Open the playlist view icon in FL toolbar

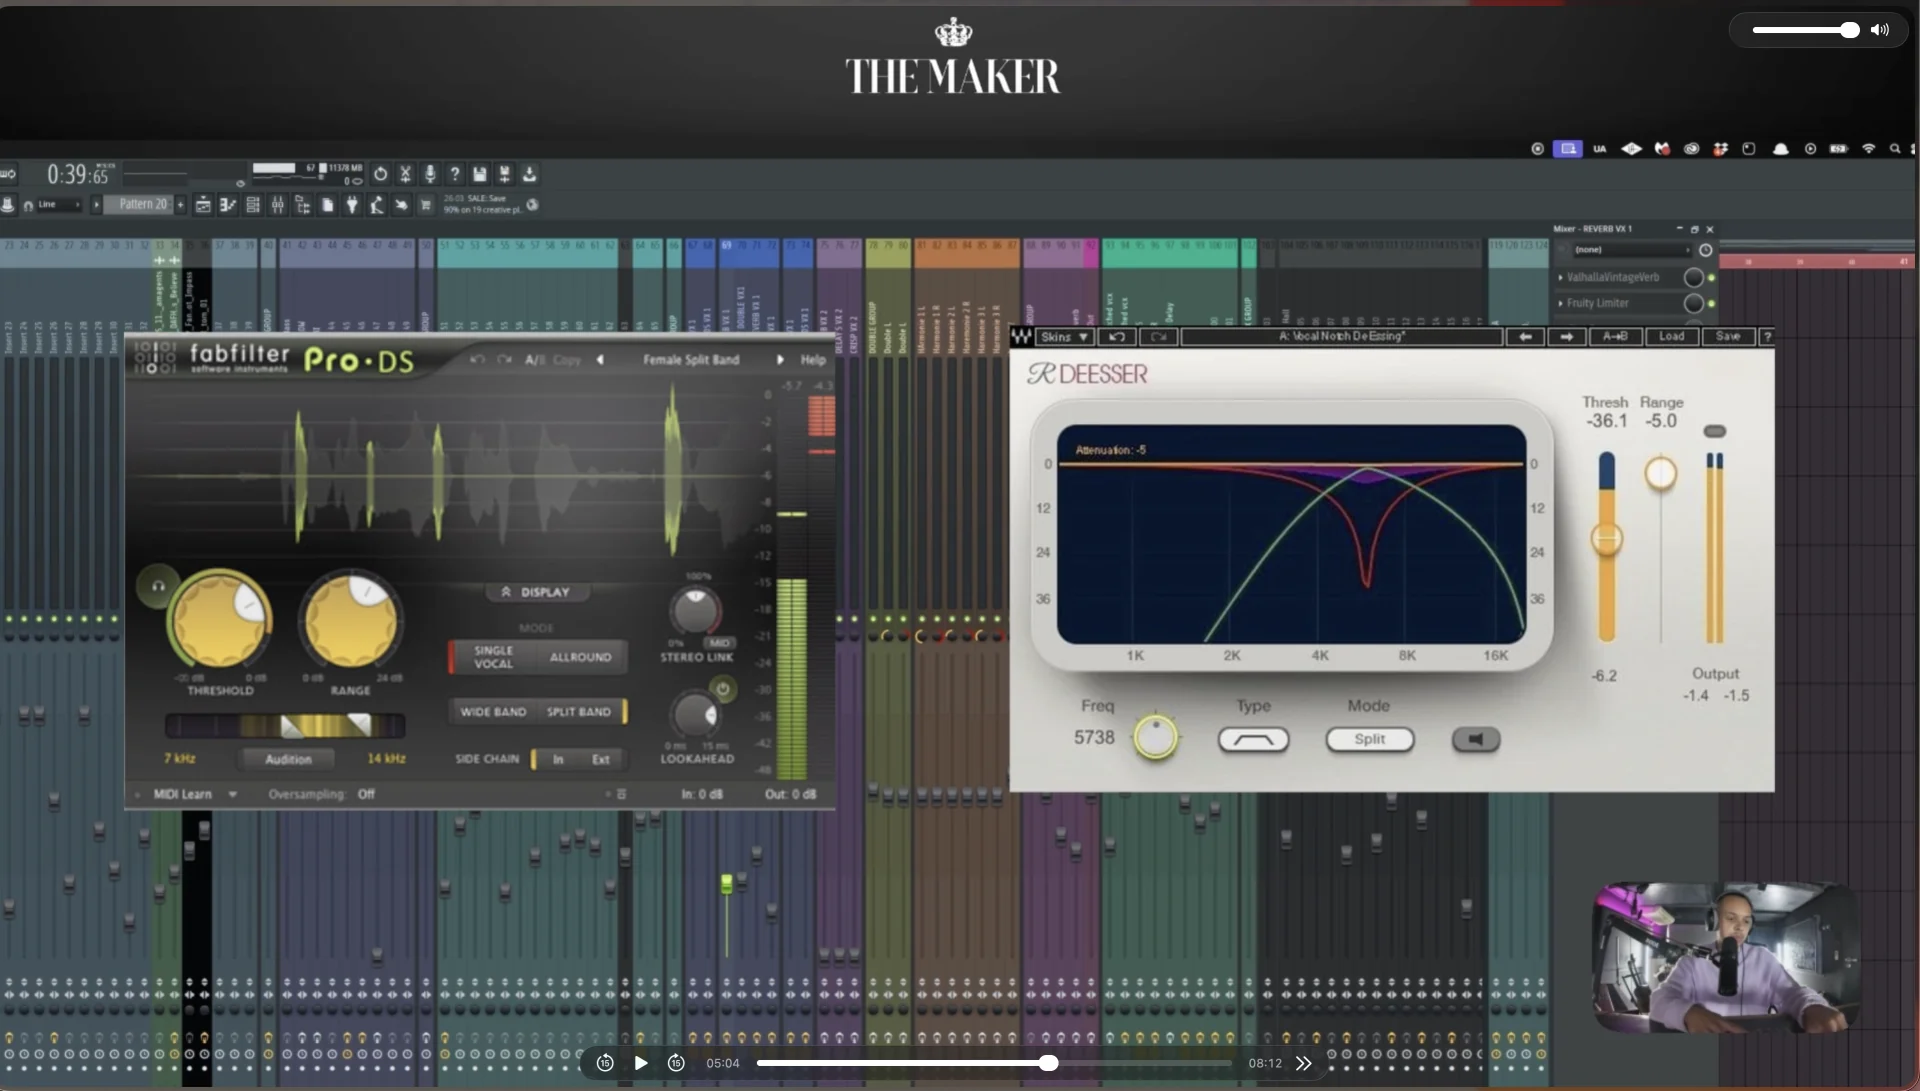[203, 205]
